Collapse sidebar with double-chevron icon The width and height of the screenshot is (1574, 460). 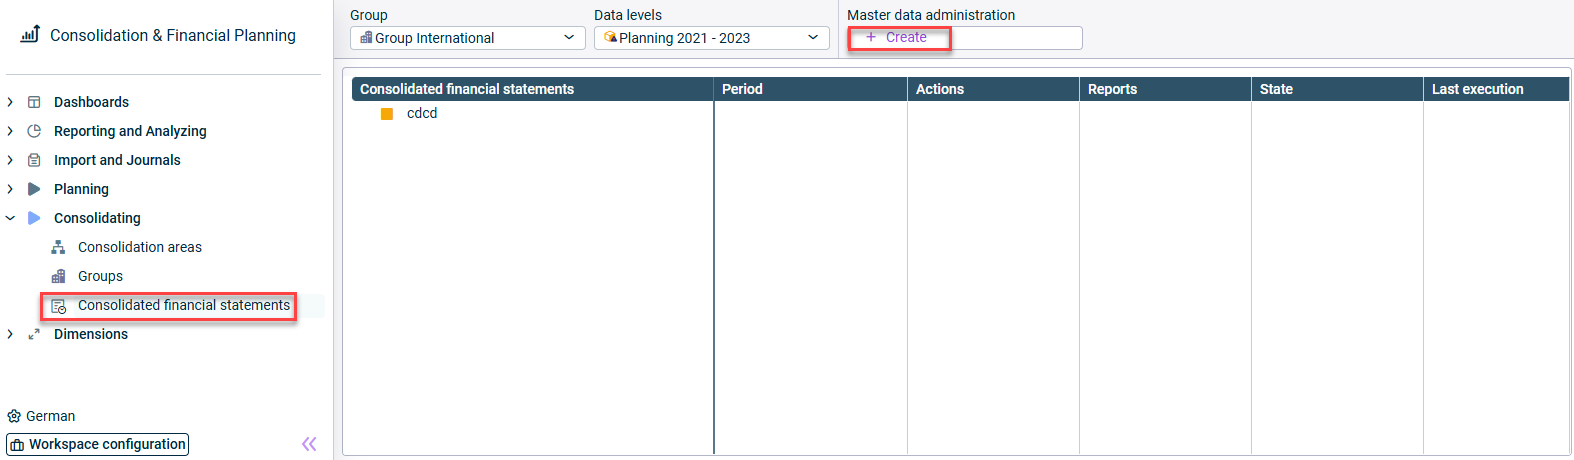309,444
